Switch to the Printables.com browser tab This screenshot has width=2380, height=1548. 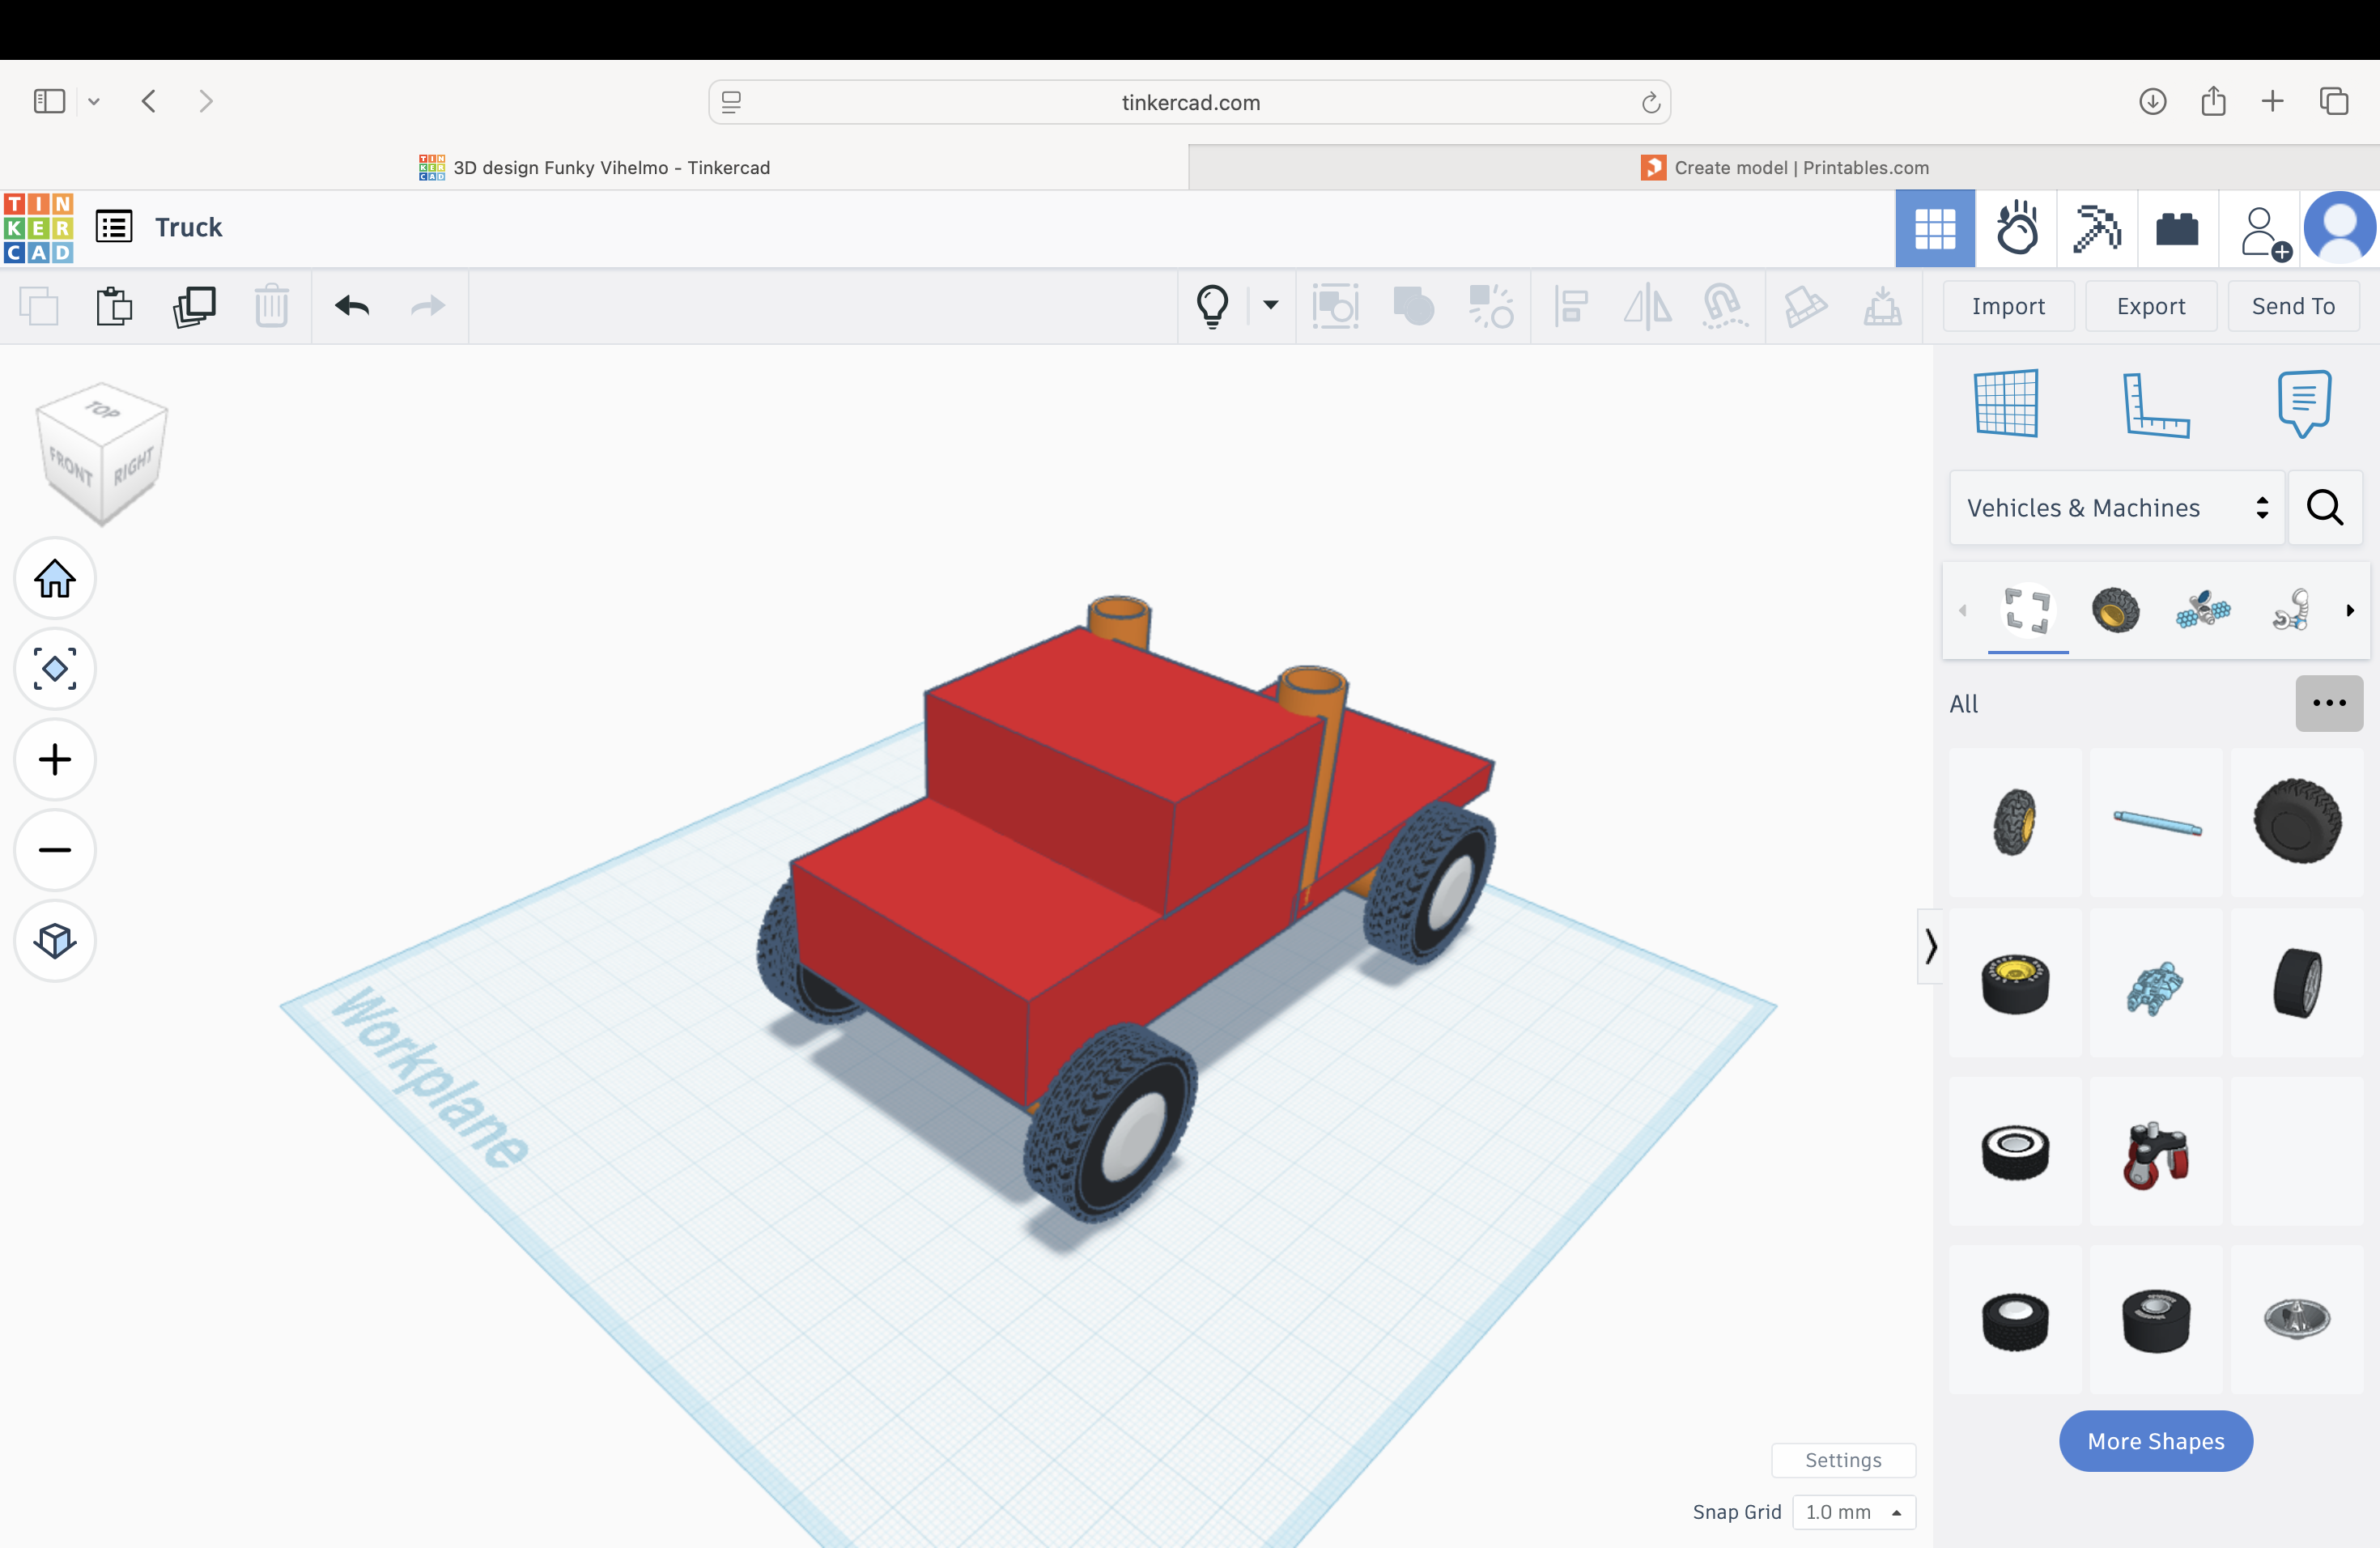tap(1784, 167)
